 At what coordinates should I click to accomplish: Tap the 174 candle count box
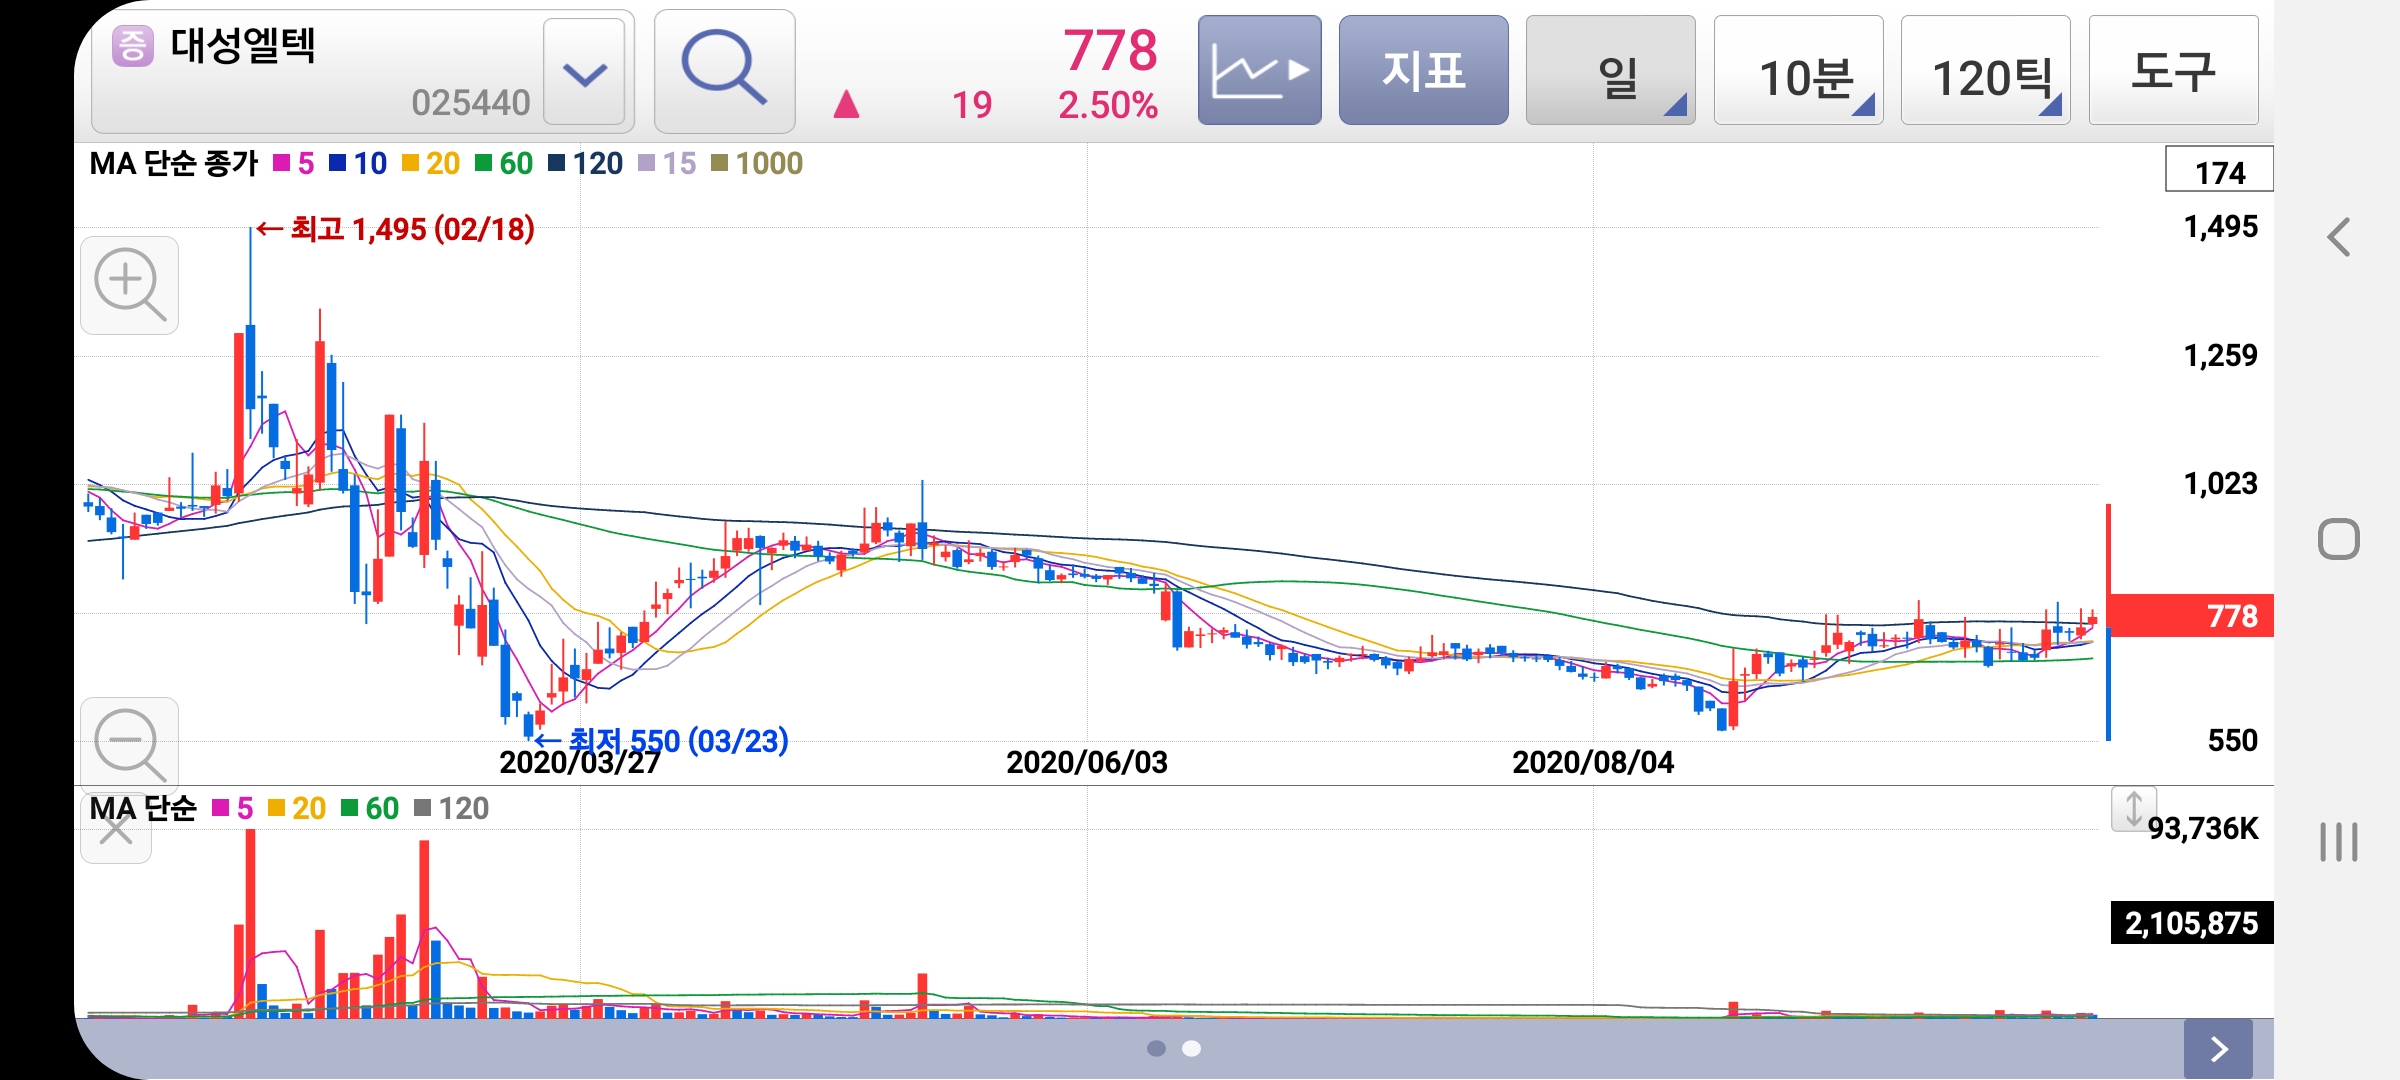2218,170
